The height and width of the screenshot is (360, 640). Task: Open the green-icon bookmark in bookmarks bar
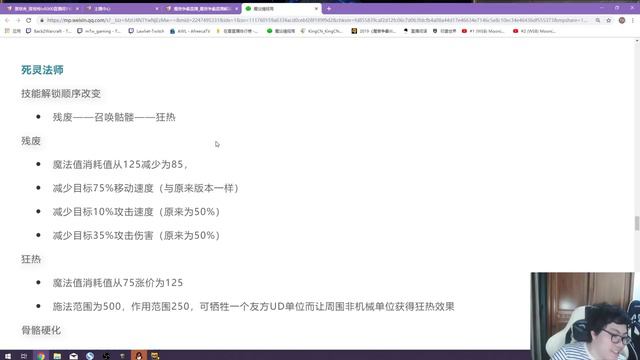[281, 31]
